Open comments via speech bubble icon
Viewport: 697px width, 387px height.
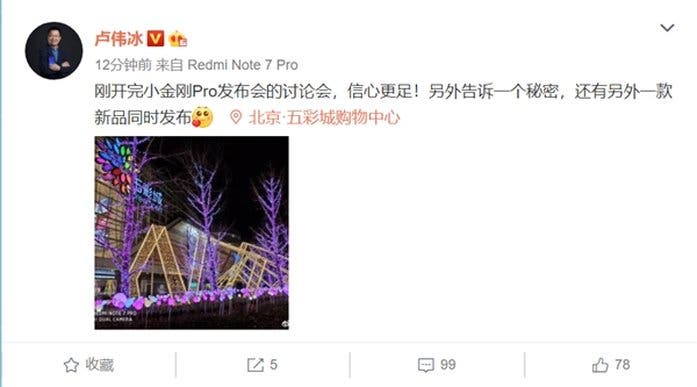(x=426, y=365)
